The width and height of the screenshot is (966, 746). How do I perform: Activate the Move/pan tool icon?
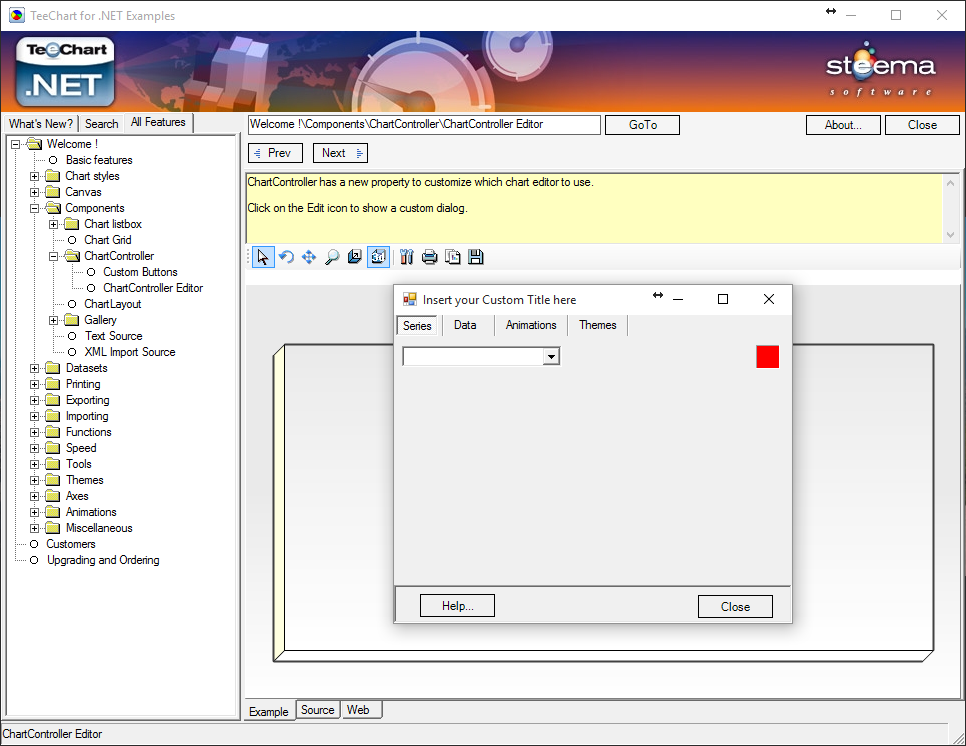click(309, 257)
